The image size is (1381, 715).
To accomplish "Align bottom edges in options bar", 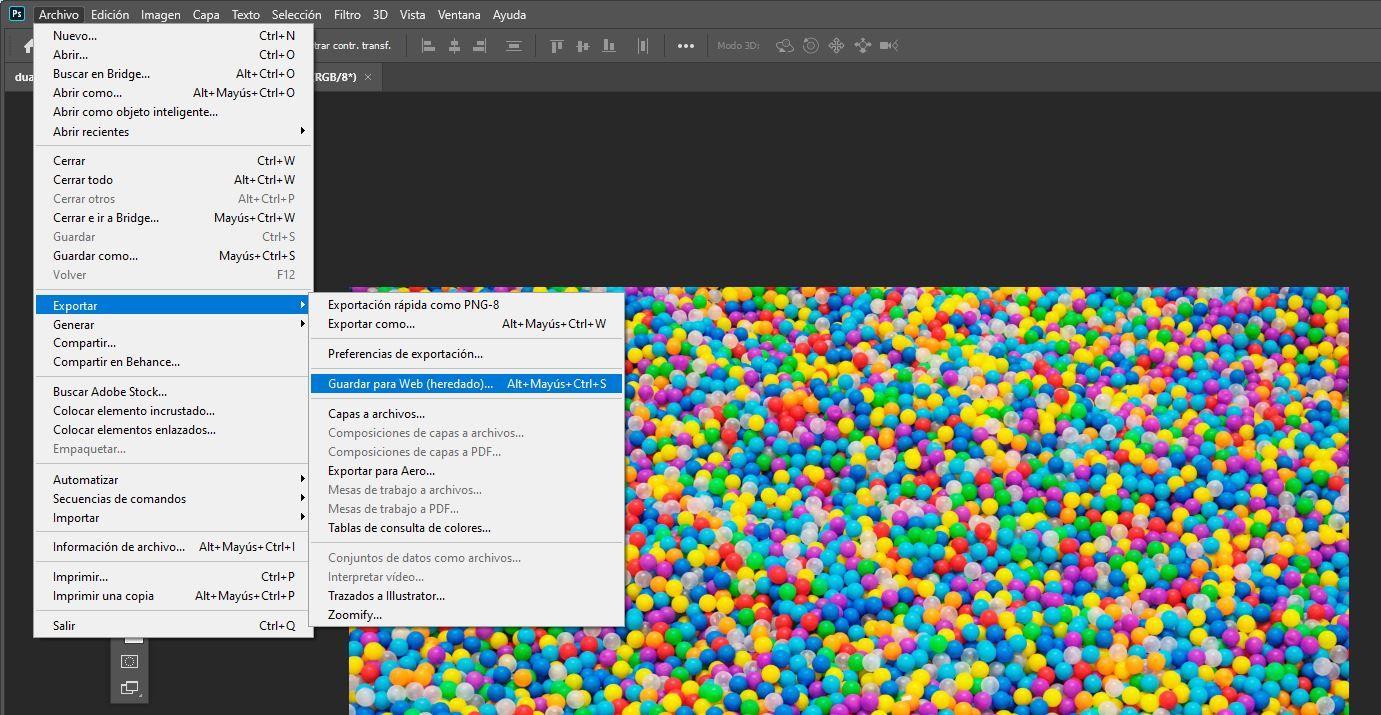I will (608, 46).
